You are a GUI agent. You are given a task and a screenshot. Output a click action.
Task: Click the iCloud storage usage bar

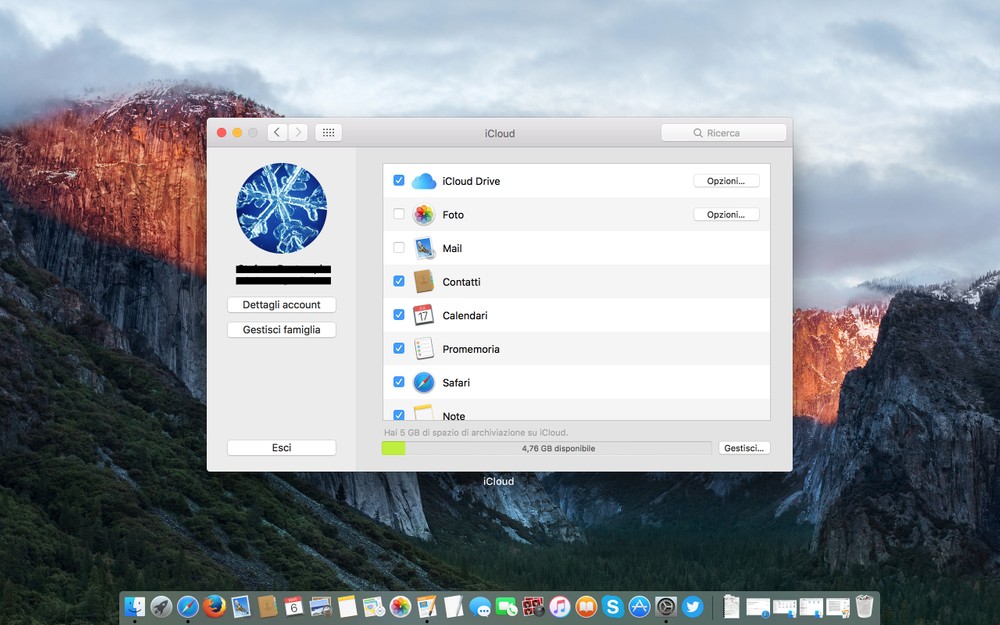(546, 448)
